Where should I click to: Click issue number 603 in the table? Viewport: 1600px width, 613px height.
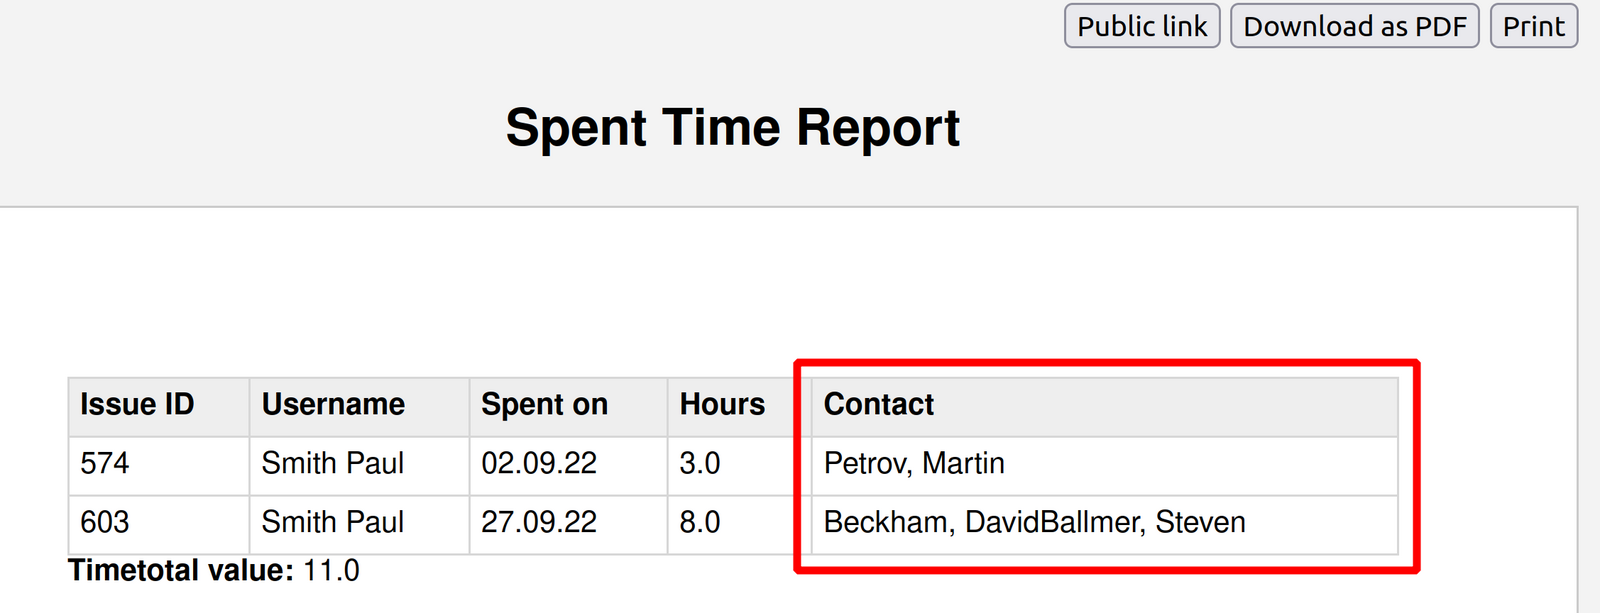coord(100,522)
